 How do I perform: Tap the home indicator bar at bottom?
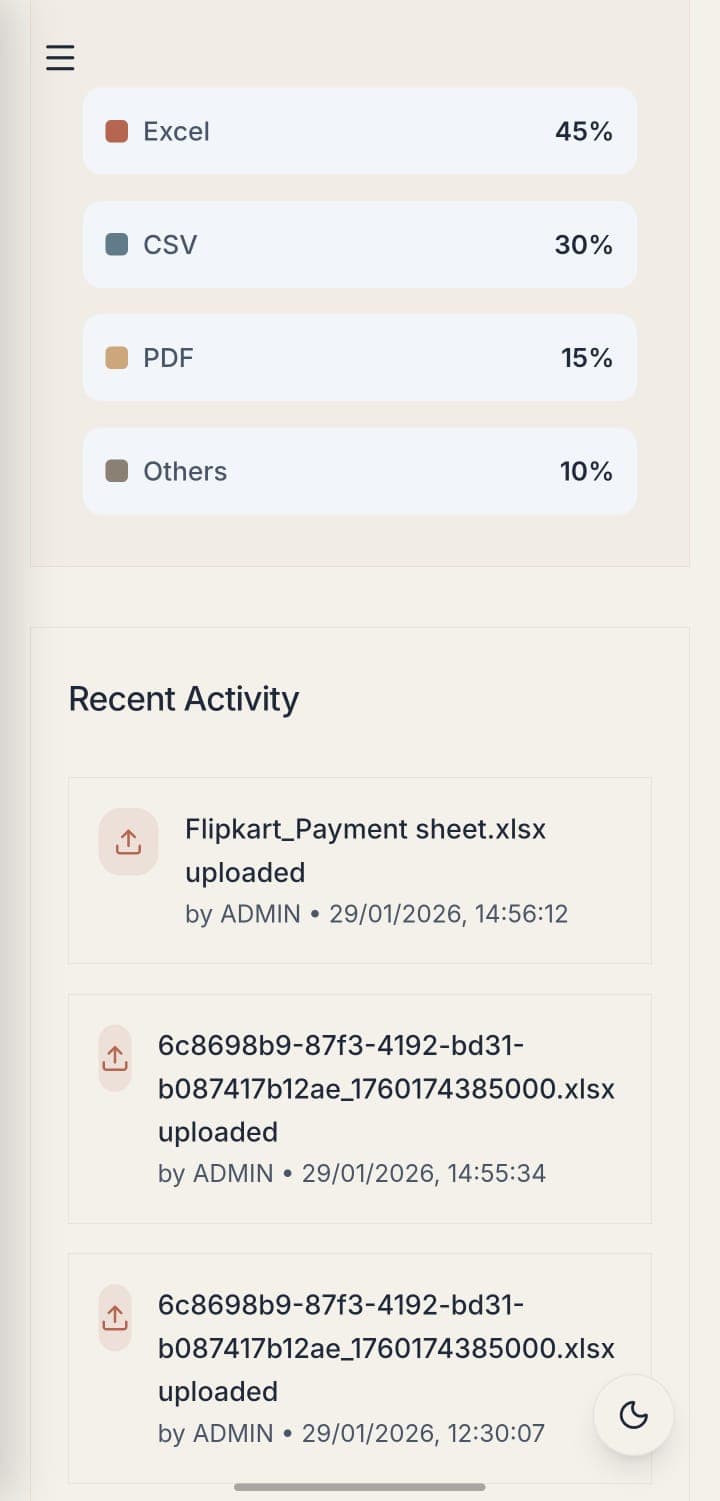coord(360,1487)
